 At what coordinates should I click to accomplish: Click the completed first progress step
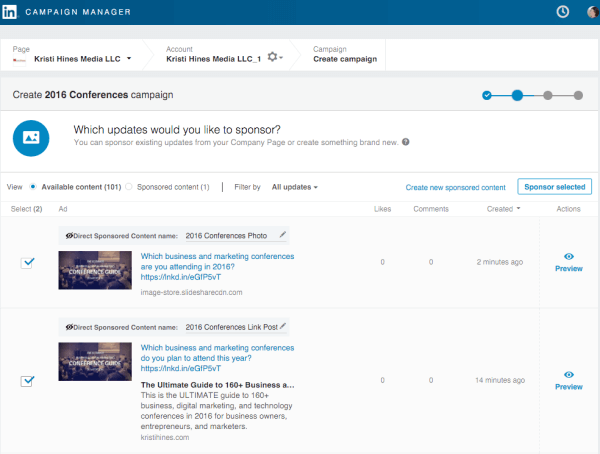pyautogui.click(x=487, y=95)
